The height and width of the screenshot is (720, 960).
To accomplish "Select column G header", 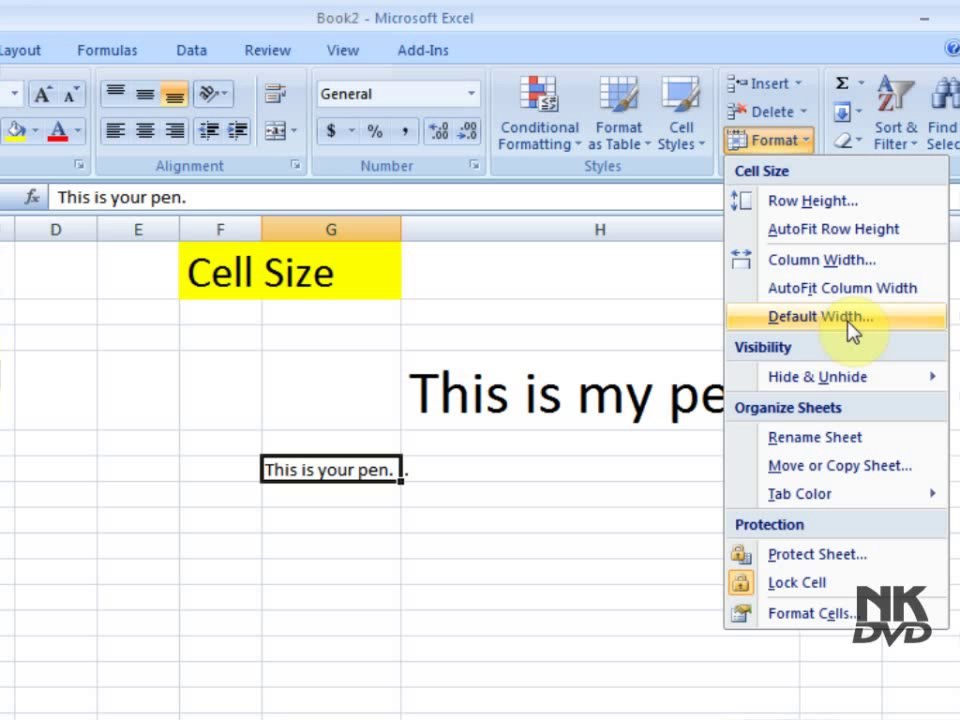I will (x=331, y=230).
